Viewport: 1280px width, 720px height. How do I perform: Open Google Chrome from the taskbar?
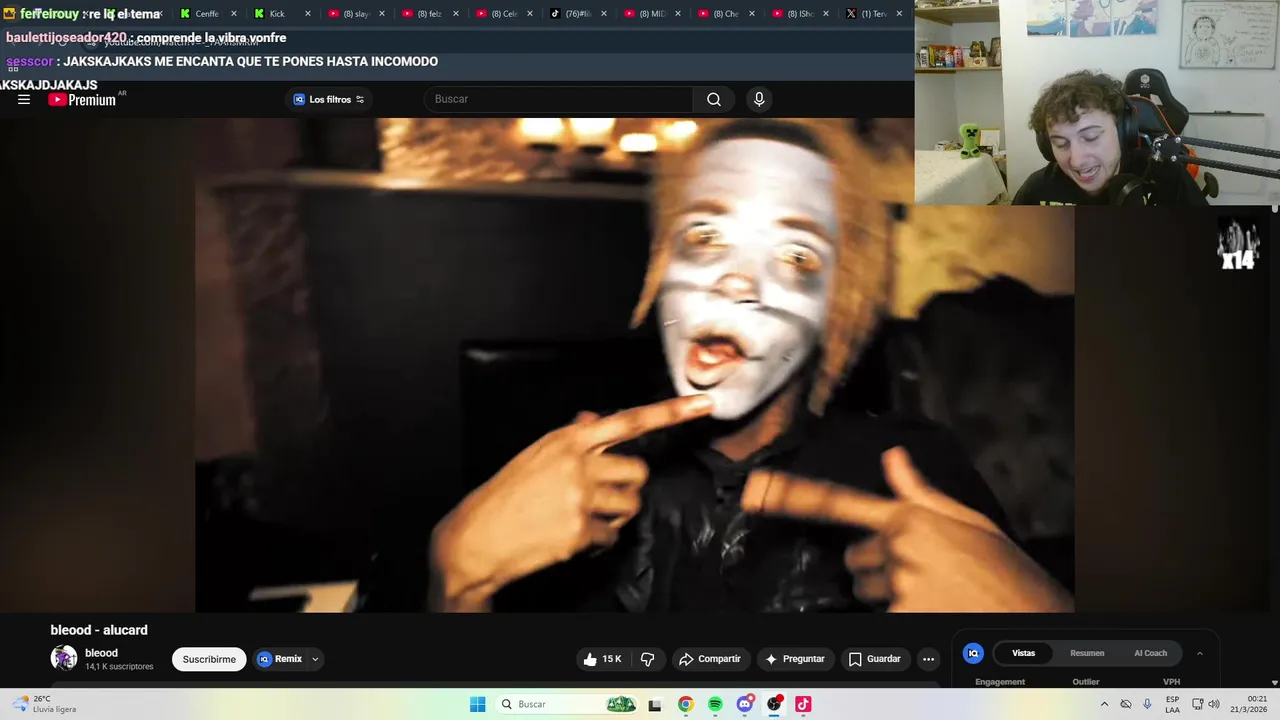click(685, 704)
